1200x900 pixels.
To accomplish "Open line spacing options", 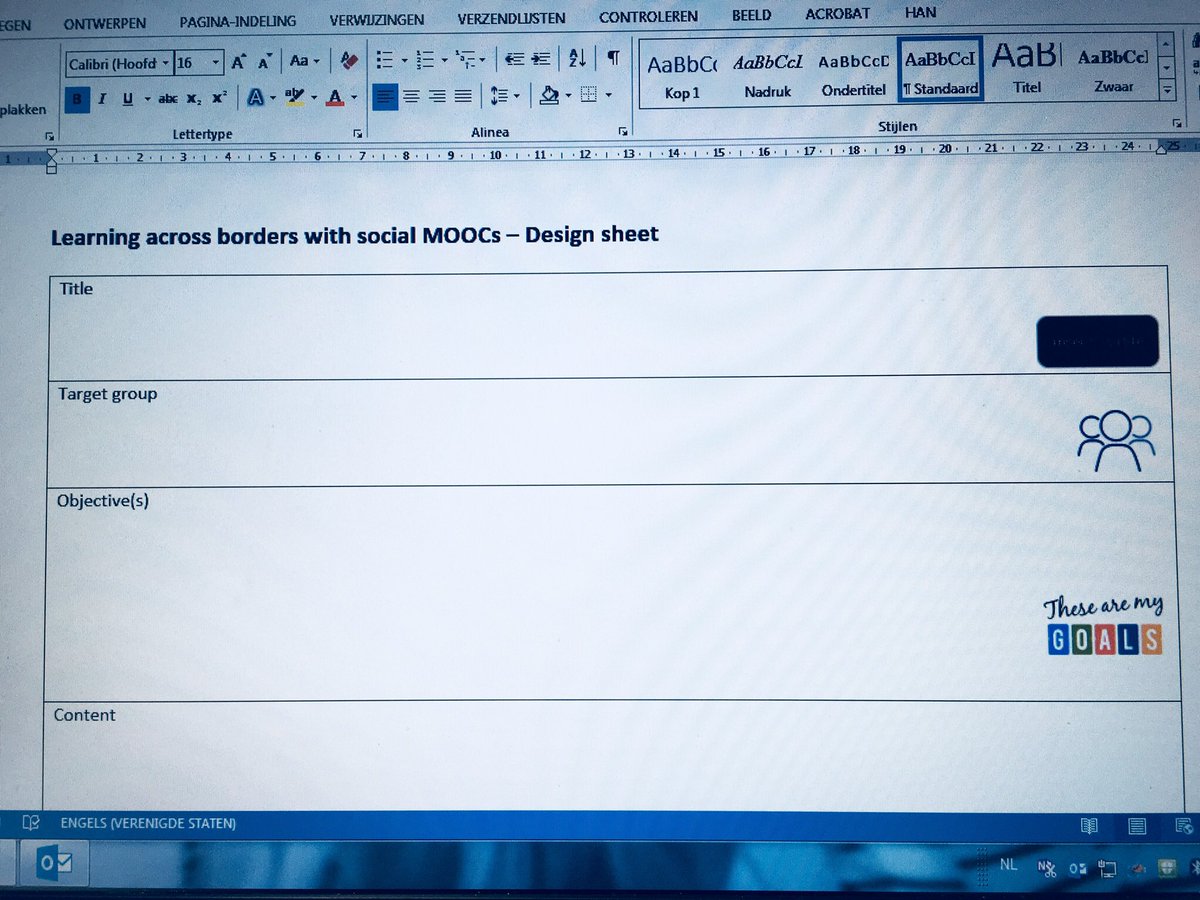I will tap(499, 96).
